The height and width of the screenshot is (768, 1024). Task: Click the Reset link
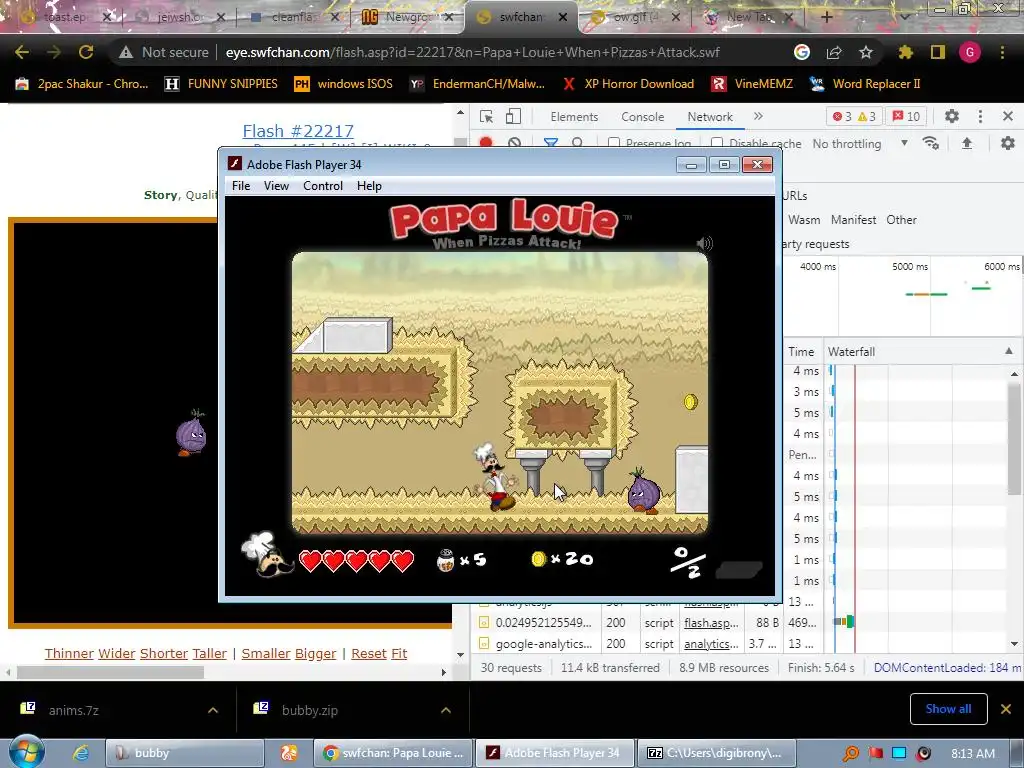tap(369, 654)
